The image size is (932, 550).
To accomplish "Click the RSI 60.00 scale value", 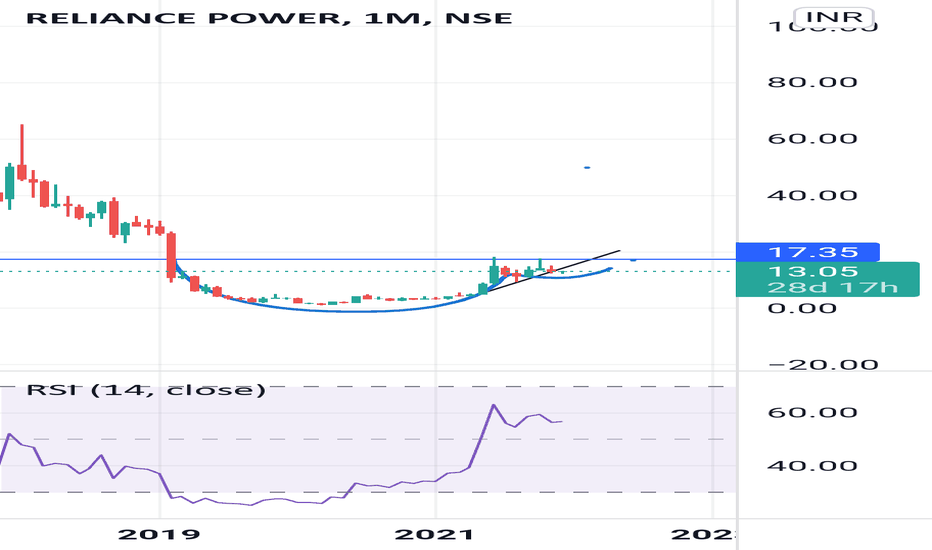I will point(812,412).
